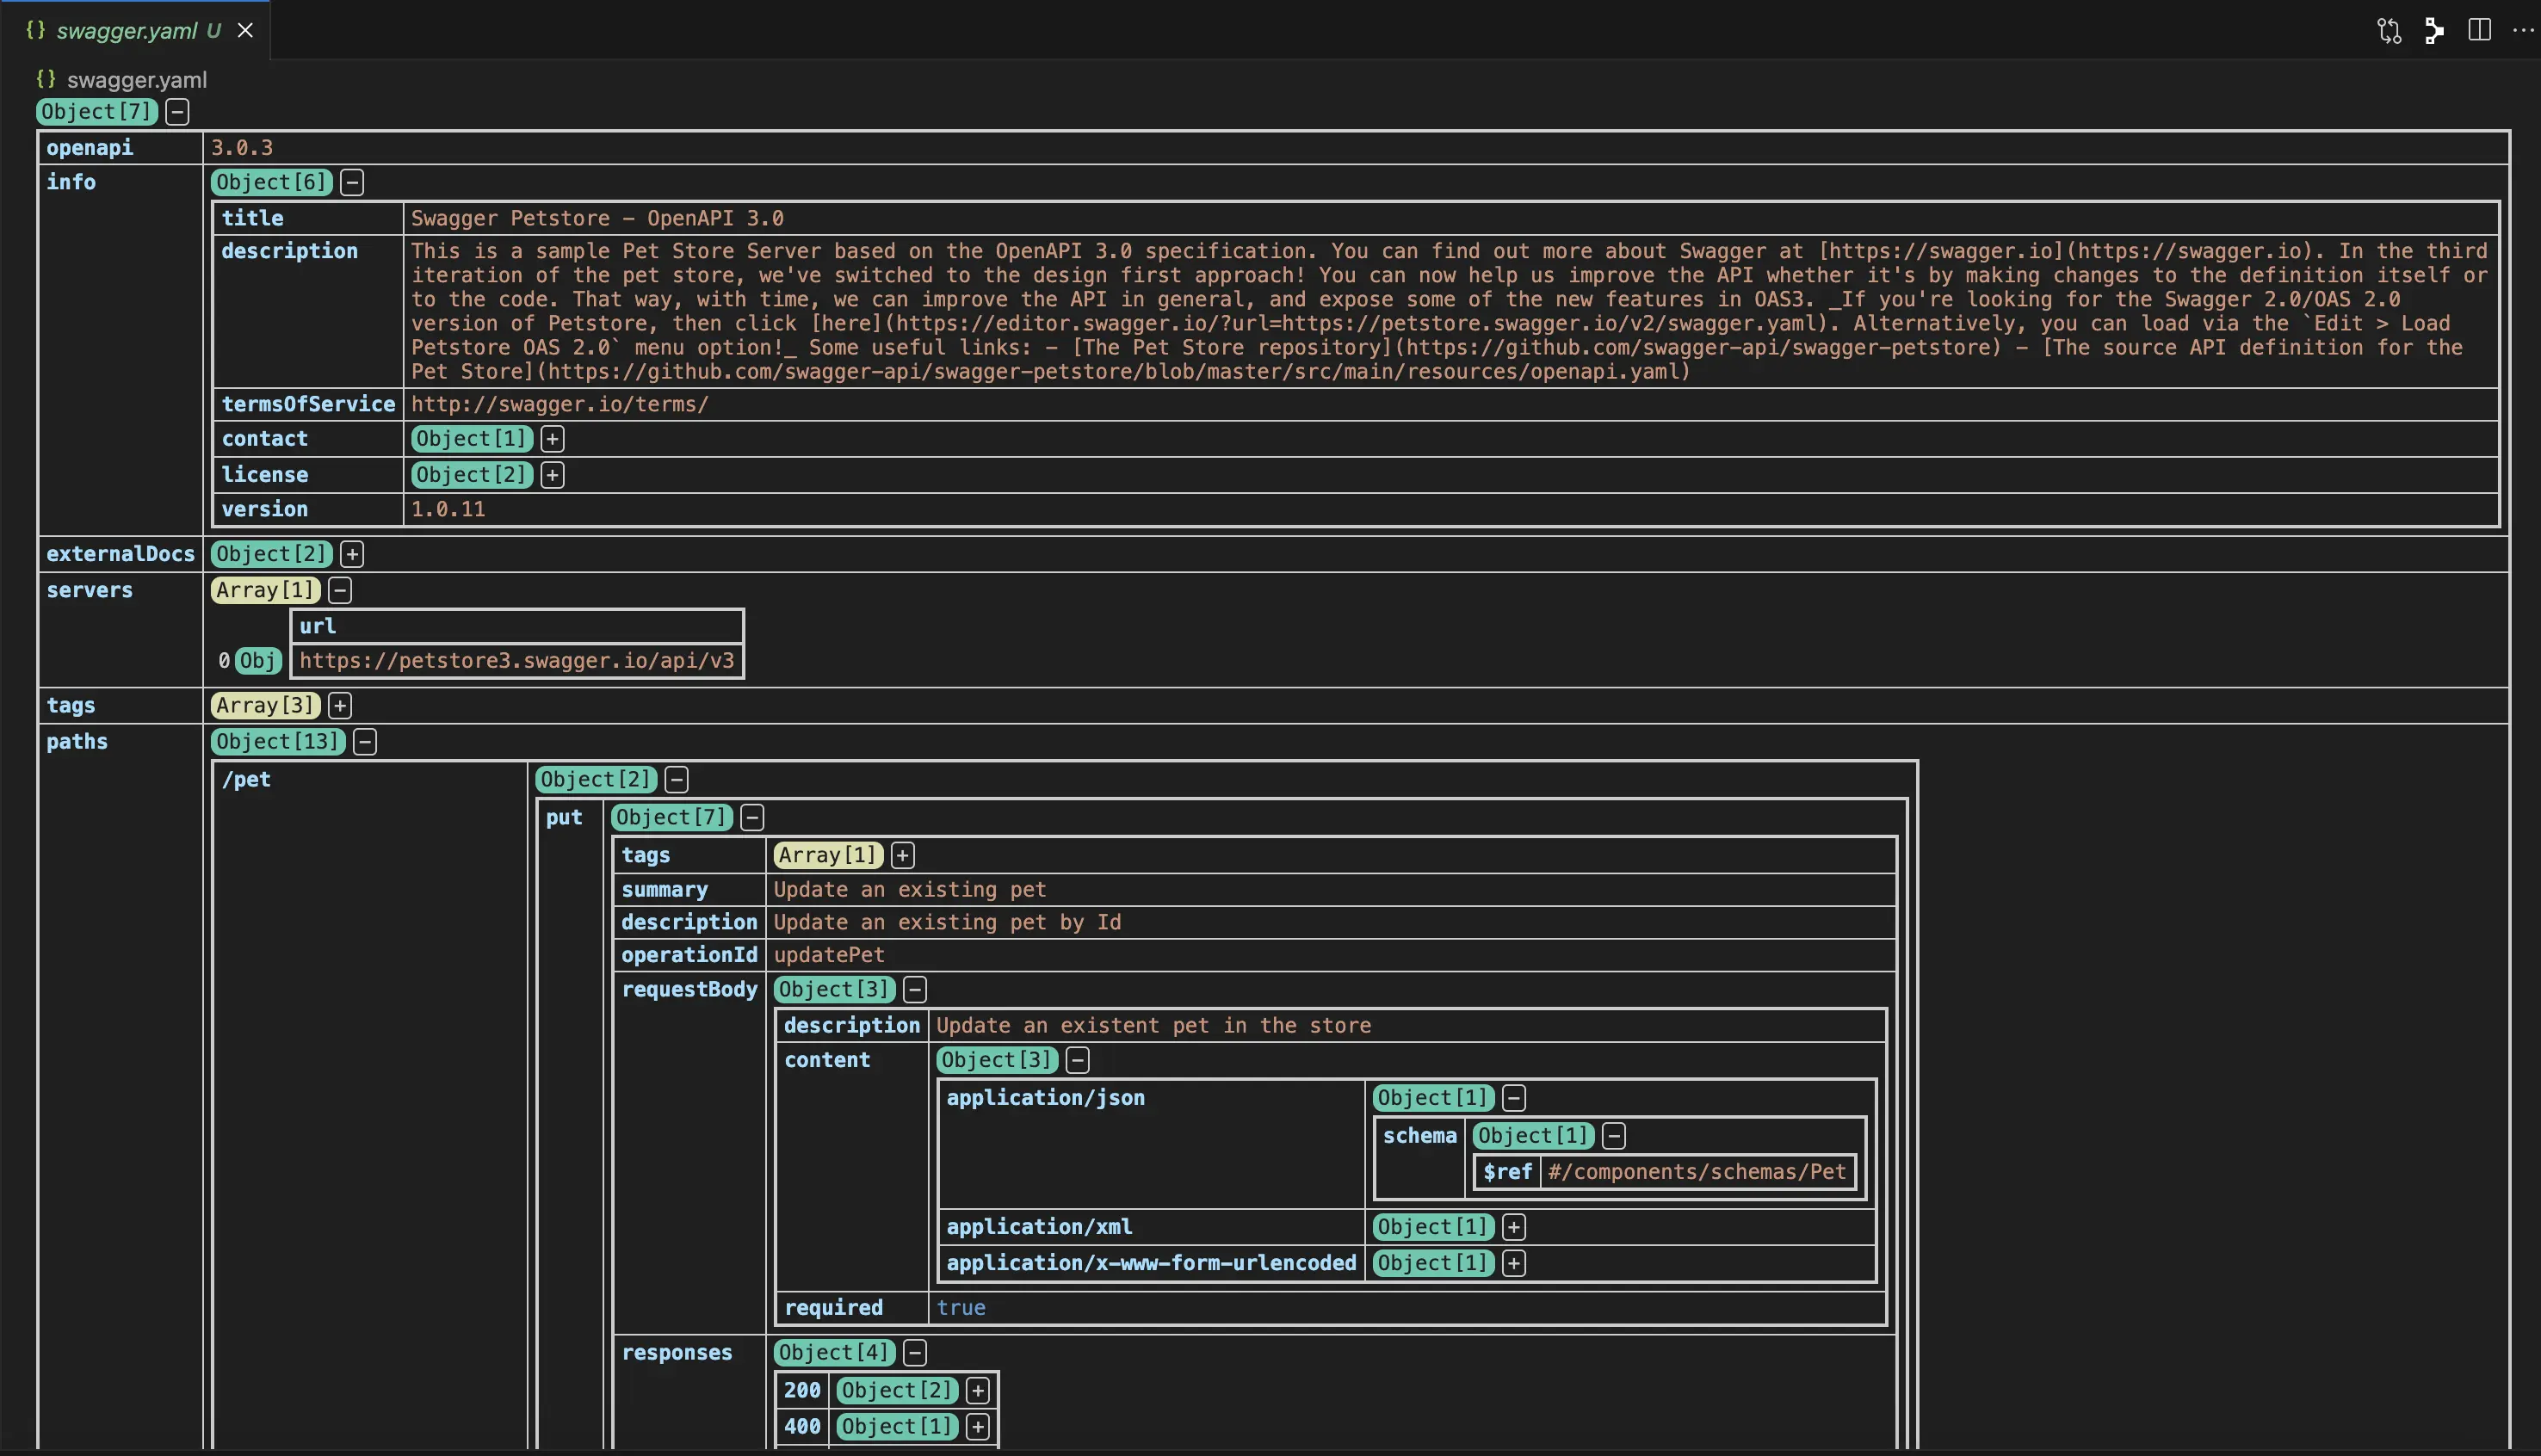
Task: Select the 3.0.3 version value
Action: 242,148
